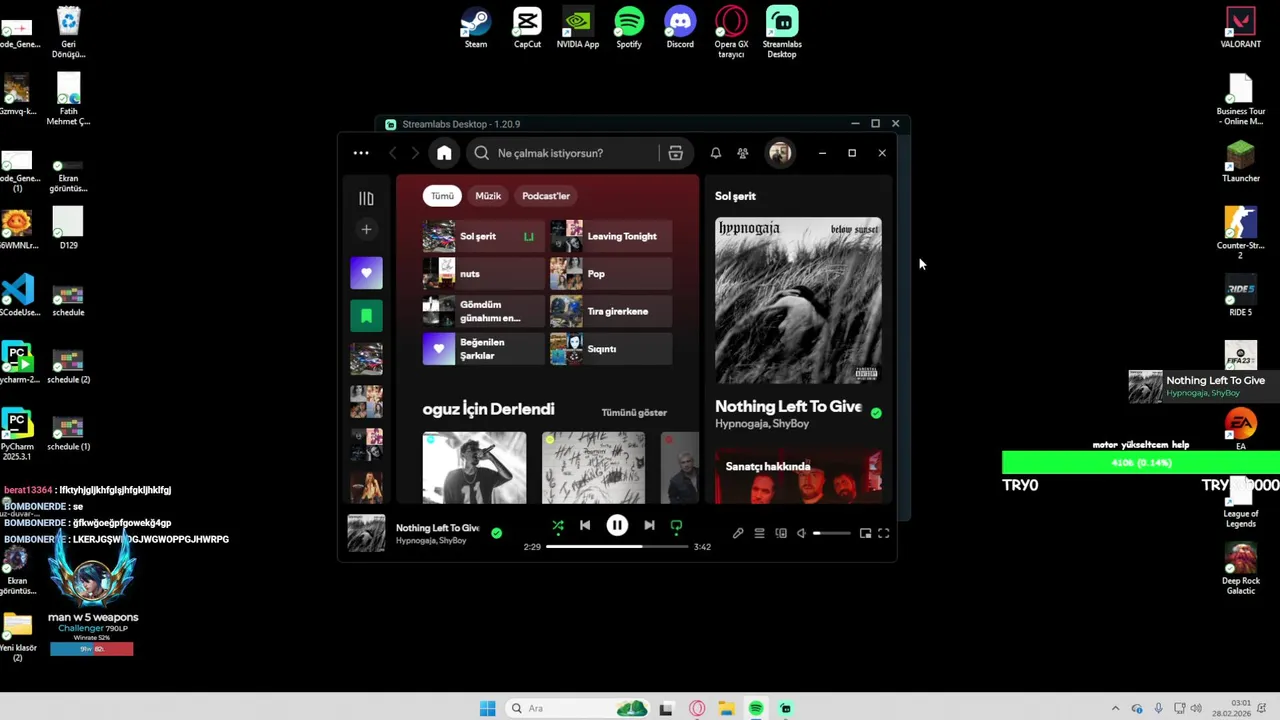Open the Gömdüm günahımı playlist tile
Image resolution: width=1280 pixels, height=720 pixels.
click(483, 311)
